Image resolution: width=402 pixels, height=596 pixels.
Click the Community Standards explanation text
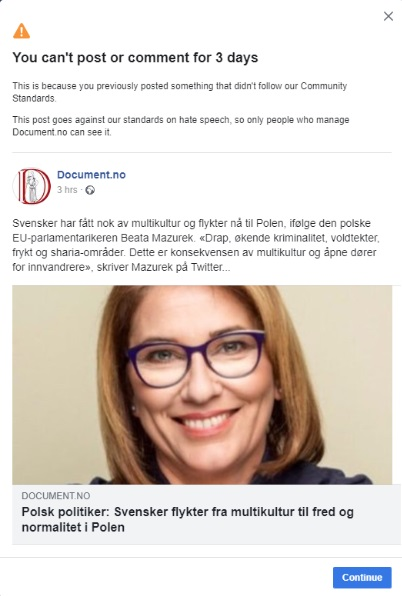(180, 92)
